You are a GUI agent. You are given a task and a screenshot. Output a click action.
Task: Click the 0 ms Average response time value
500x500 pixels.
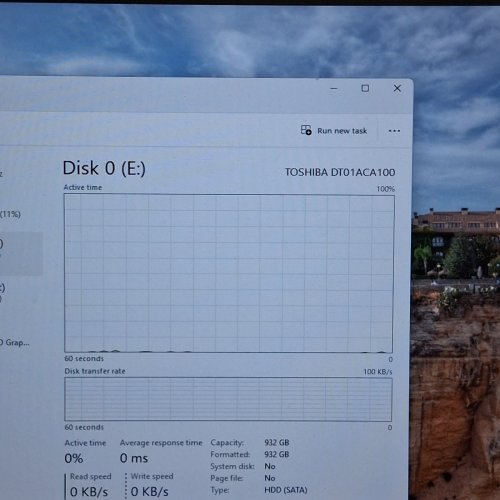134,458
